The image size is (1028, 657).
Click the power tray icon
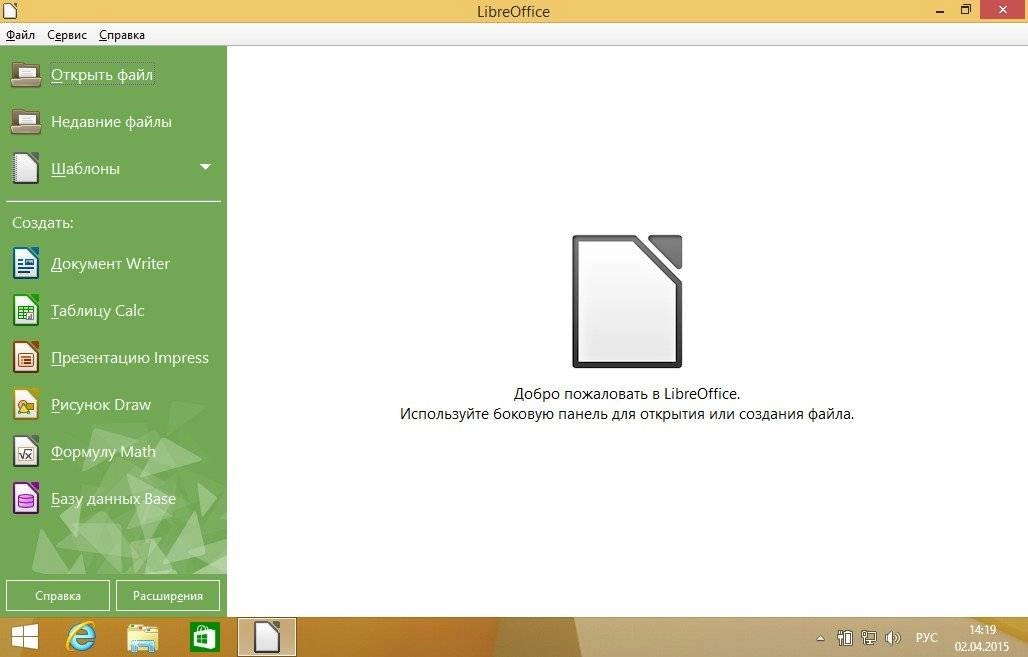845,638
